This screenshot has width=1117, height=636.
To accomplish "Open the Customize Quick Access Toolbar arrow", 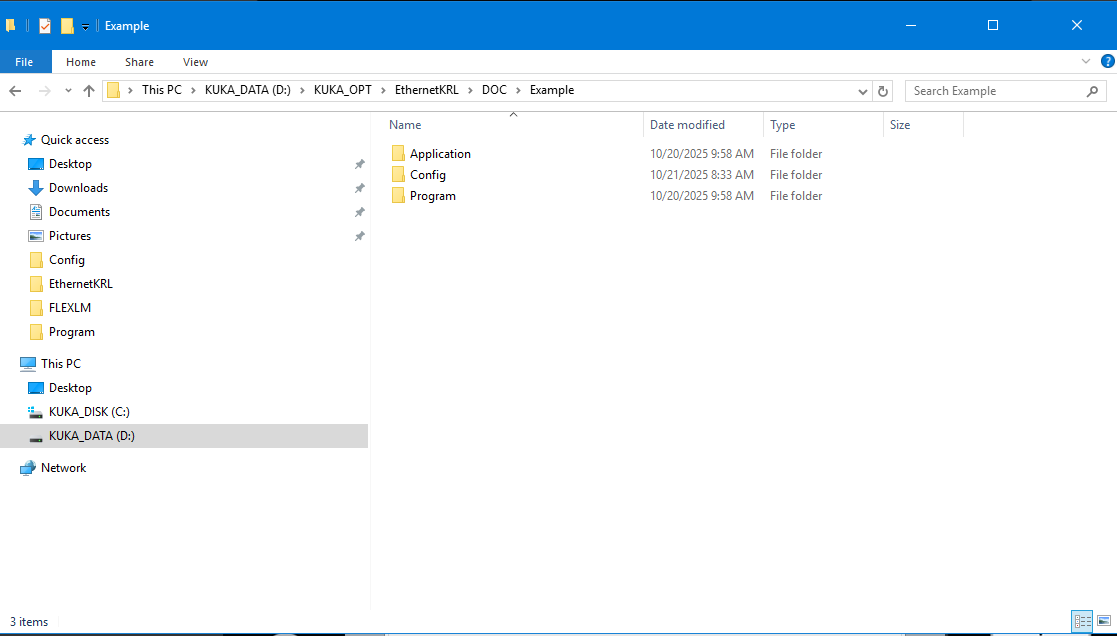I will (x=85, y=27).
